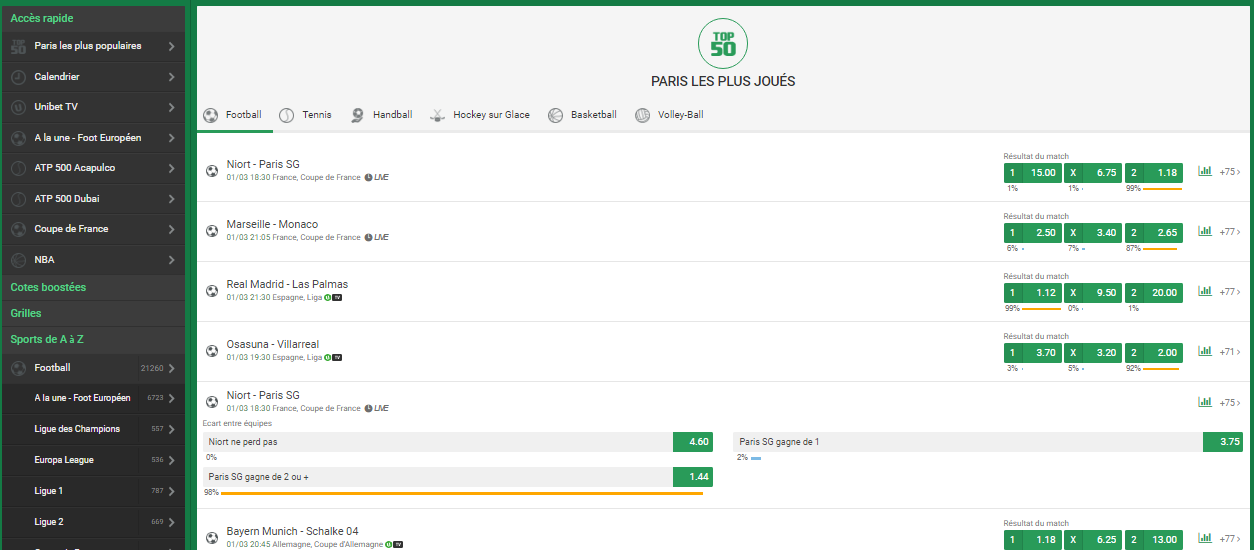Show +71 more bets for Osasuna - Villarreal
The width and height of the screenshot is (1254, 550).
coord(1229,352)
